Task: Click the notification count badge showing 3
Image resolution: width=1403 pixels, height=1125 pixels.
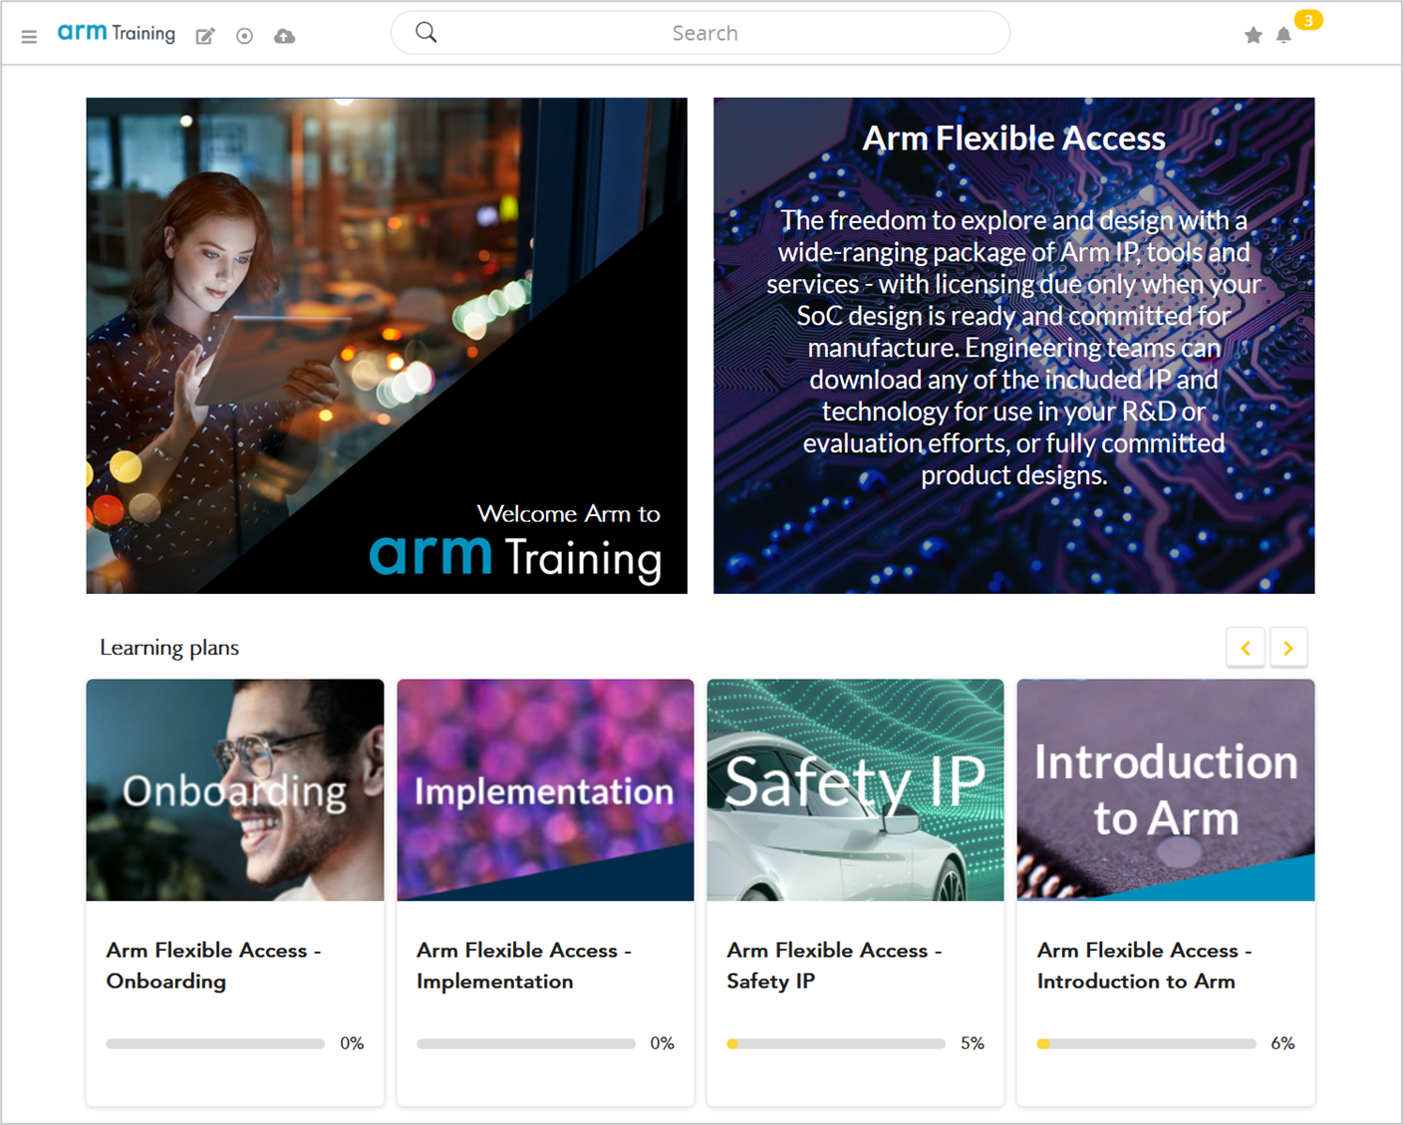Action: [x=1308, y=20]
